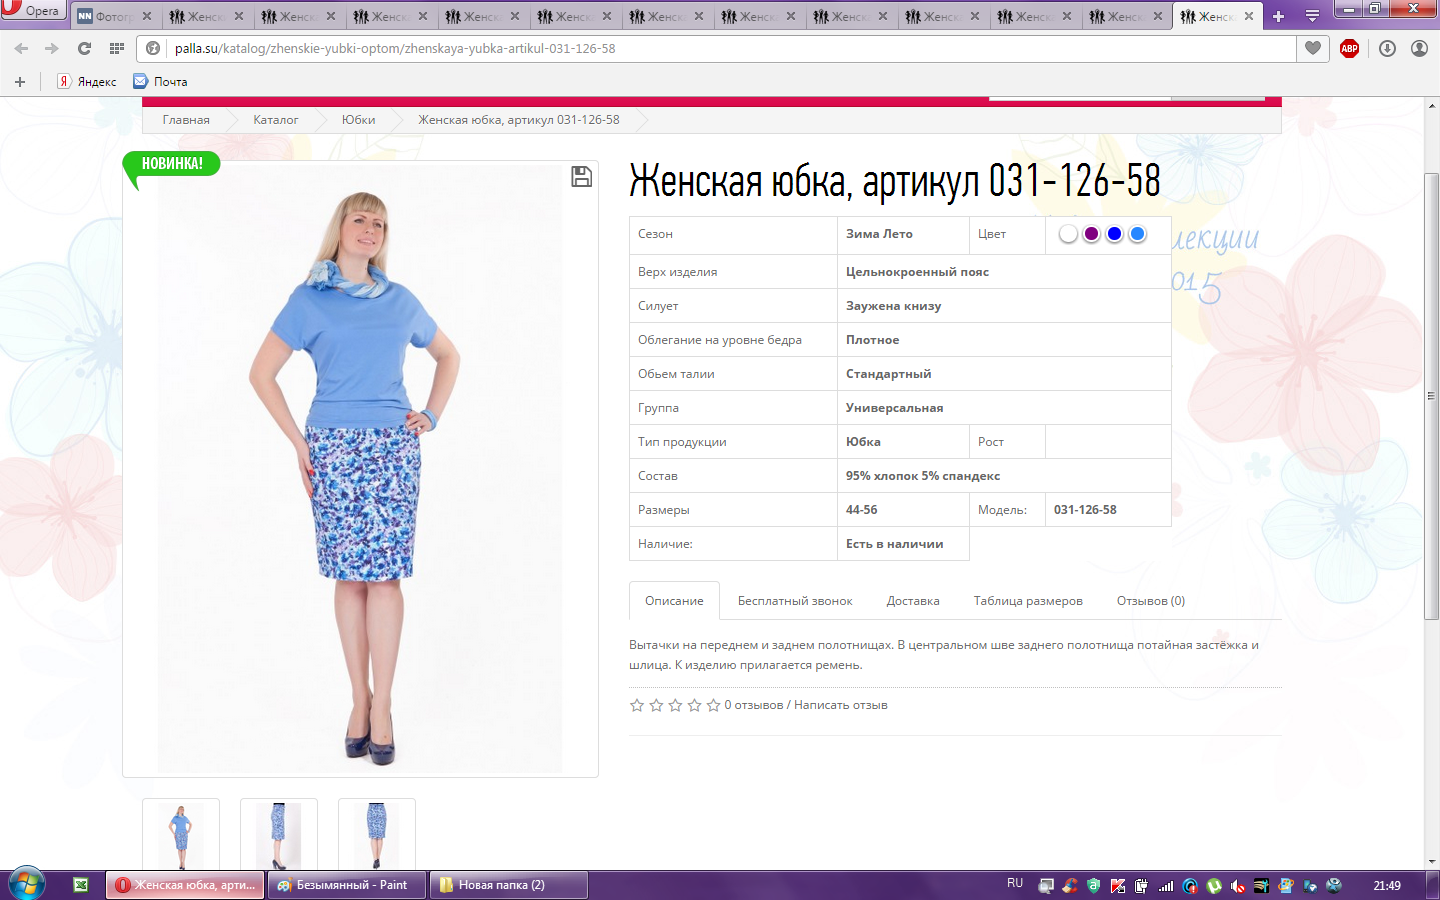Image resolution: width=1440 pixels, height=900 pixels.
Task: Open the browser downloads icon
Action: click(1387, 48)
